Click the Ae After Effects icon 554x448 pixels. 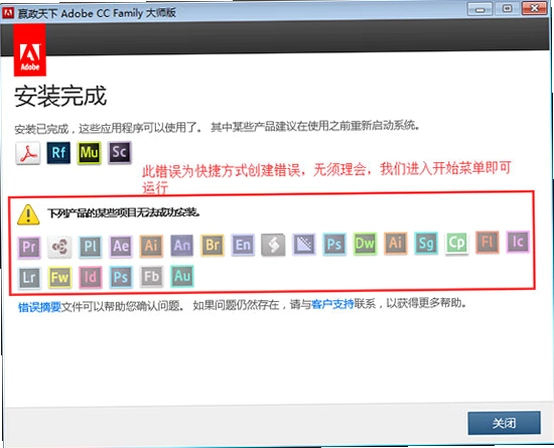[x=120, y=246]
